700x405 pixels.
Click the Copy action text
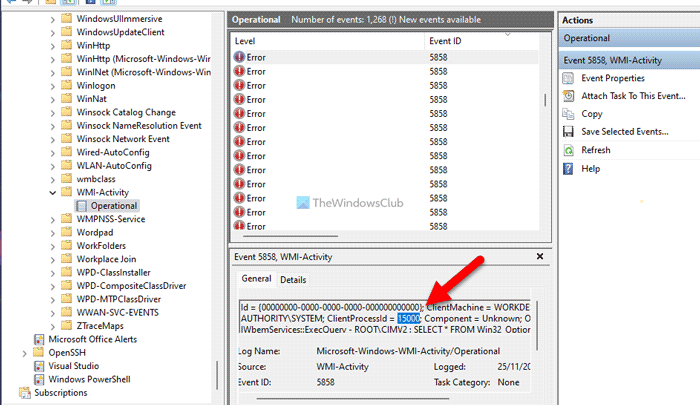pos(592,114)
